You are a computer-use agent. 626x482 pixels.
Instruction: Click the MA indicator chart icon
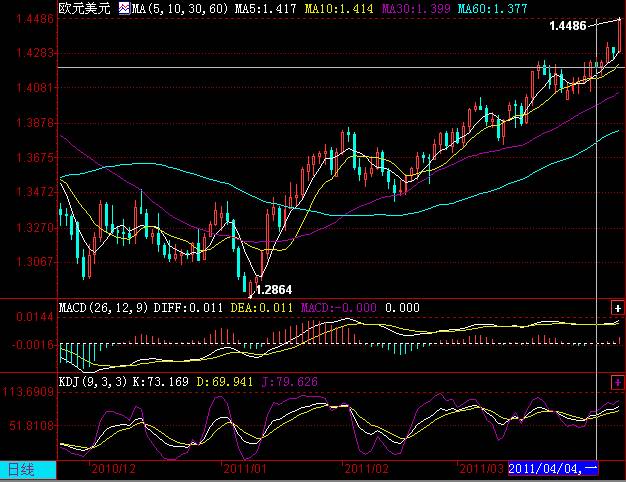click(124, 8)
